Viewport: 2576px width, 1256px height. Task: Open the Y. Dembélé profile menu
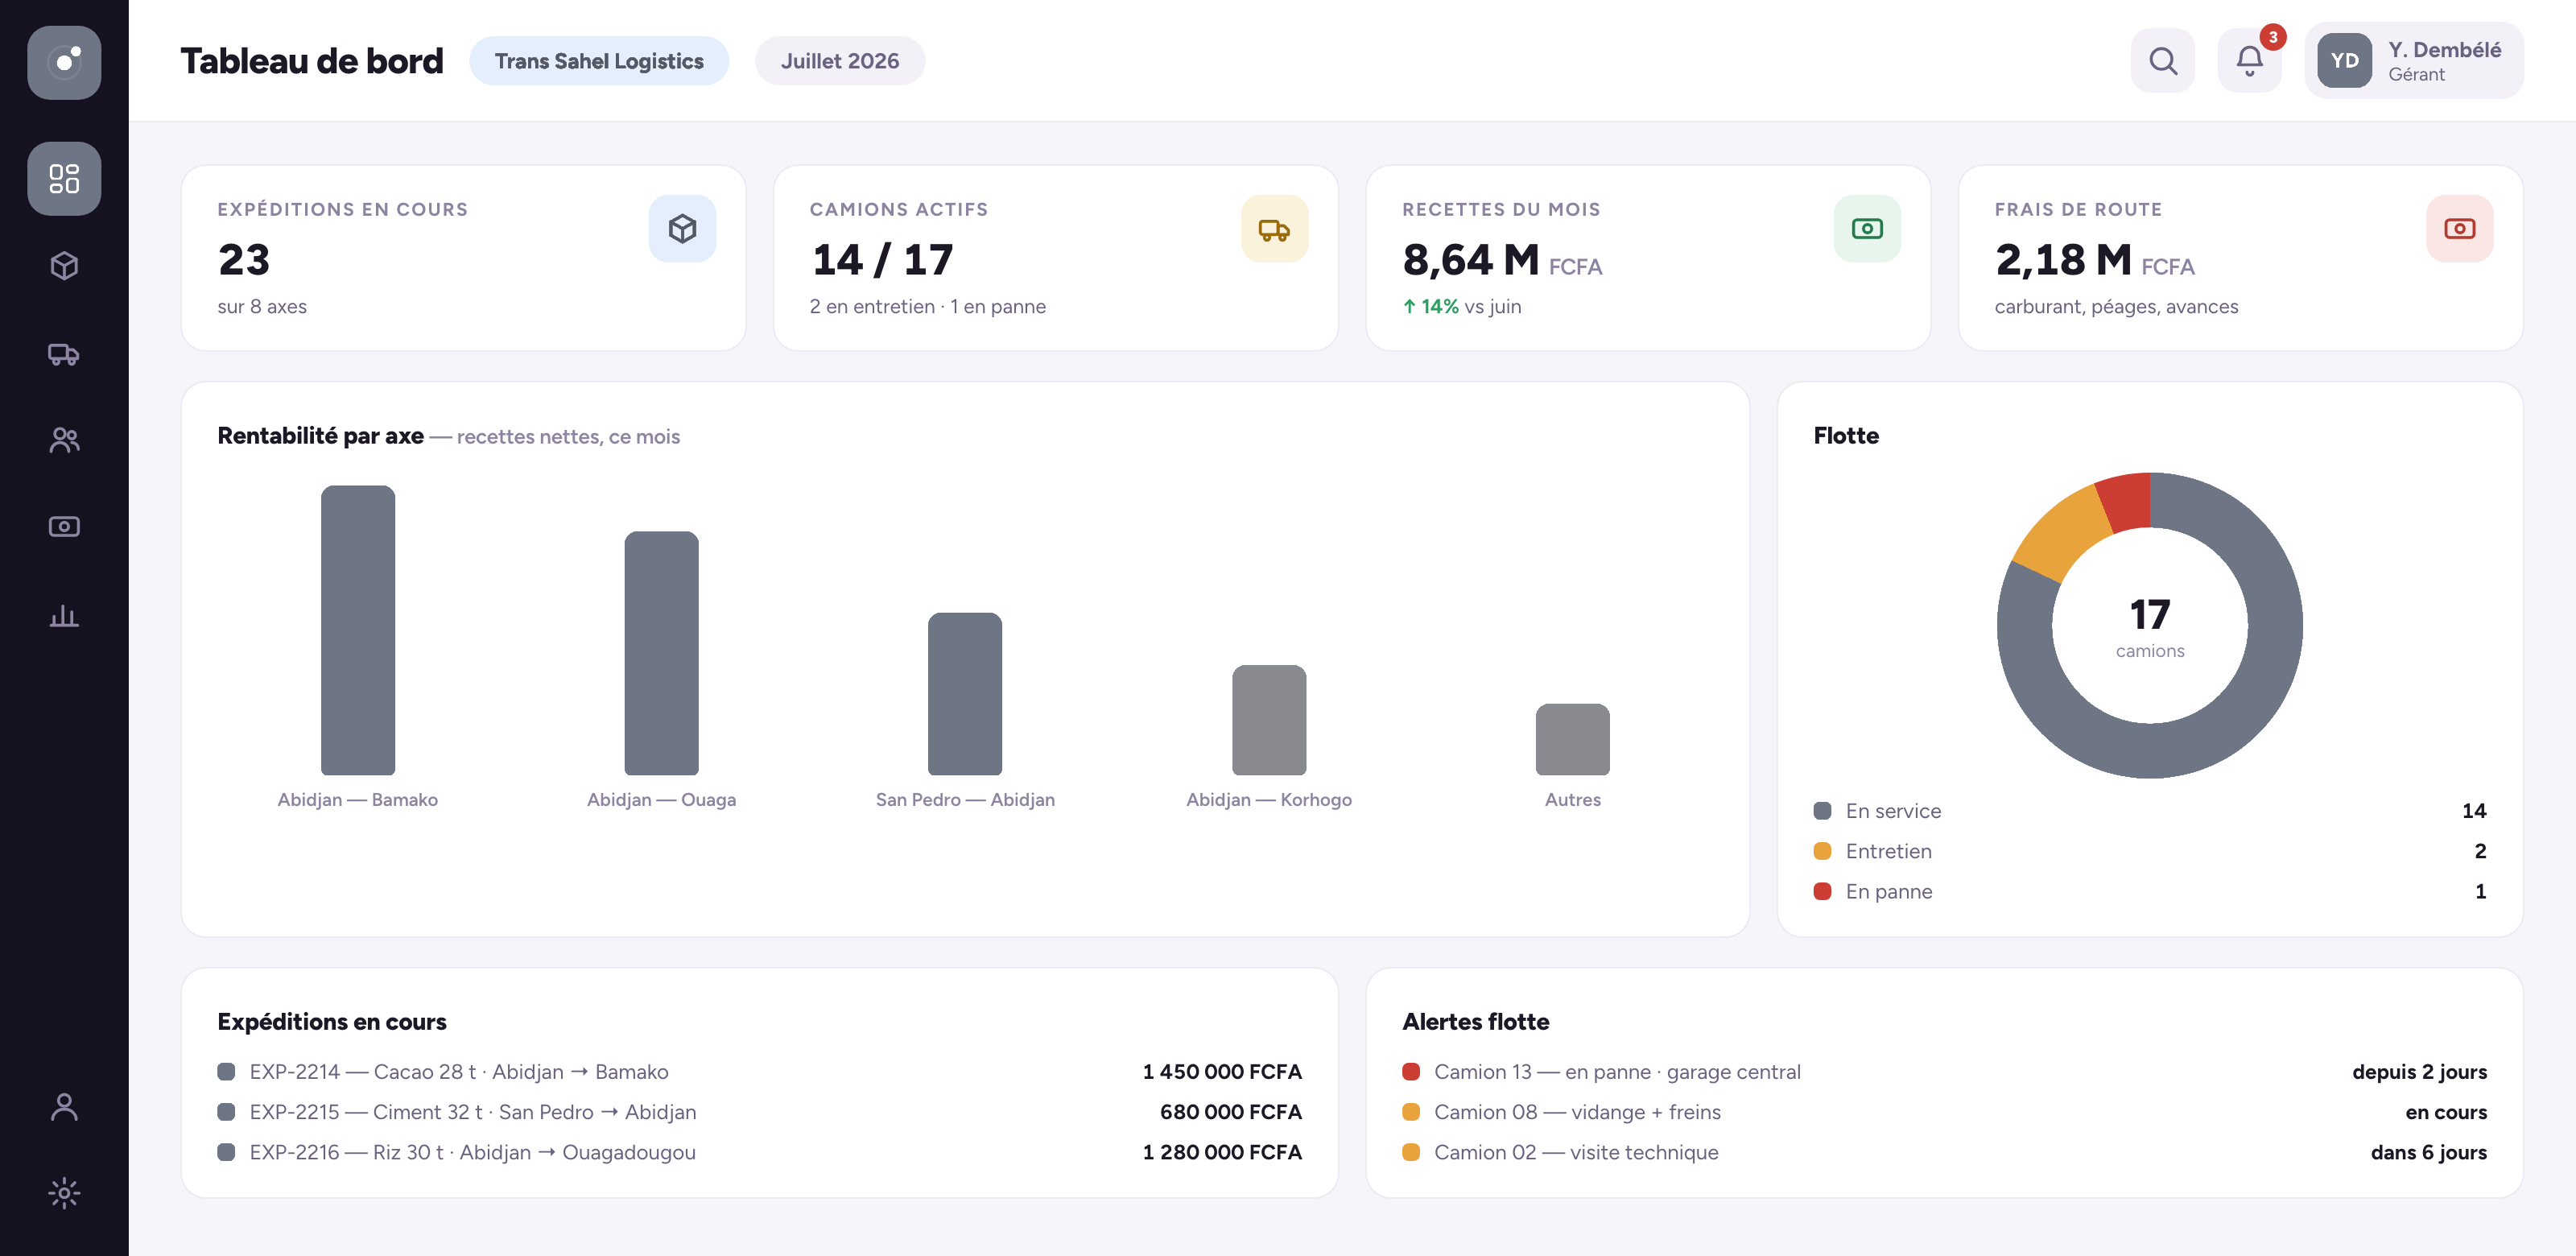[2413, 61]
